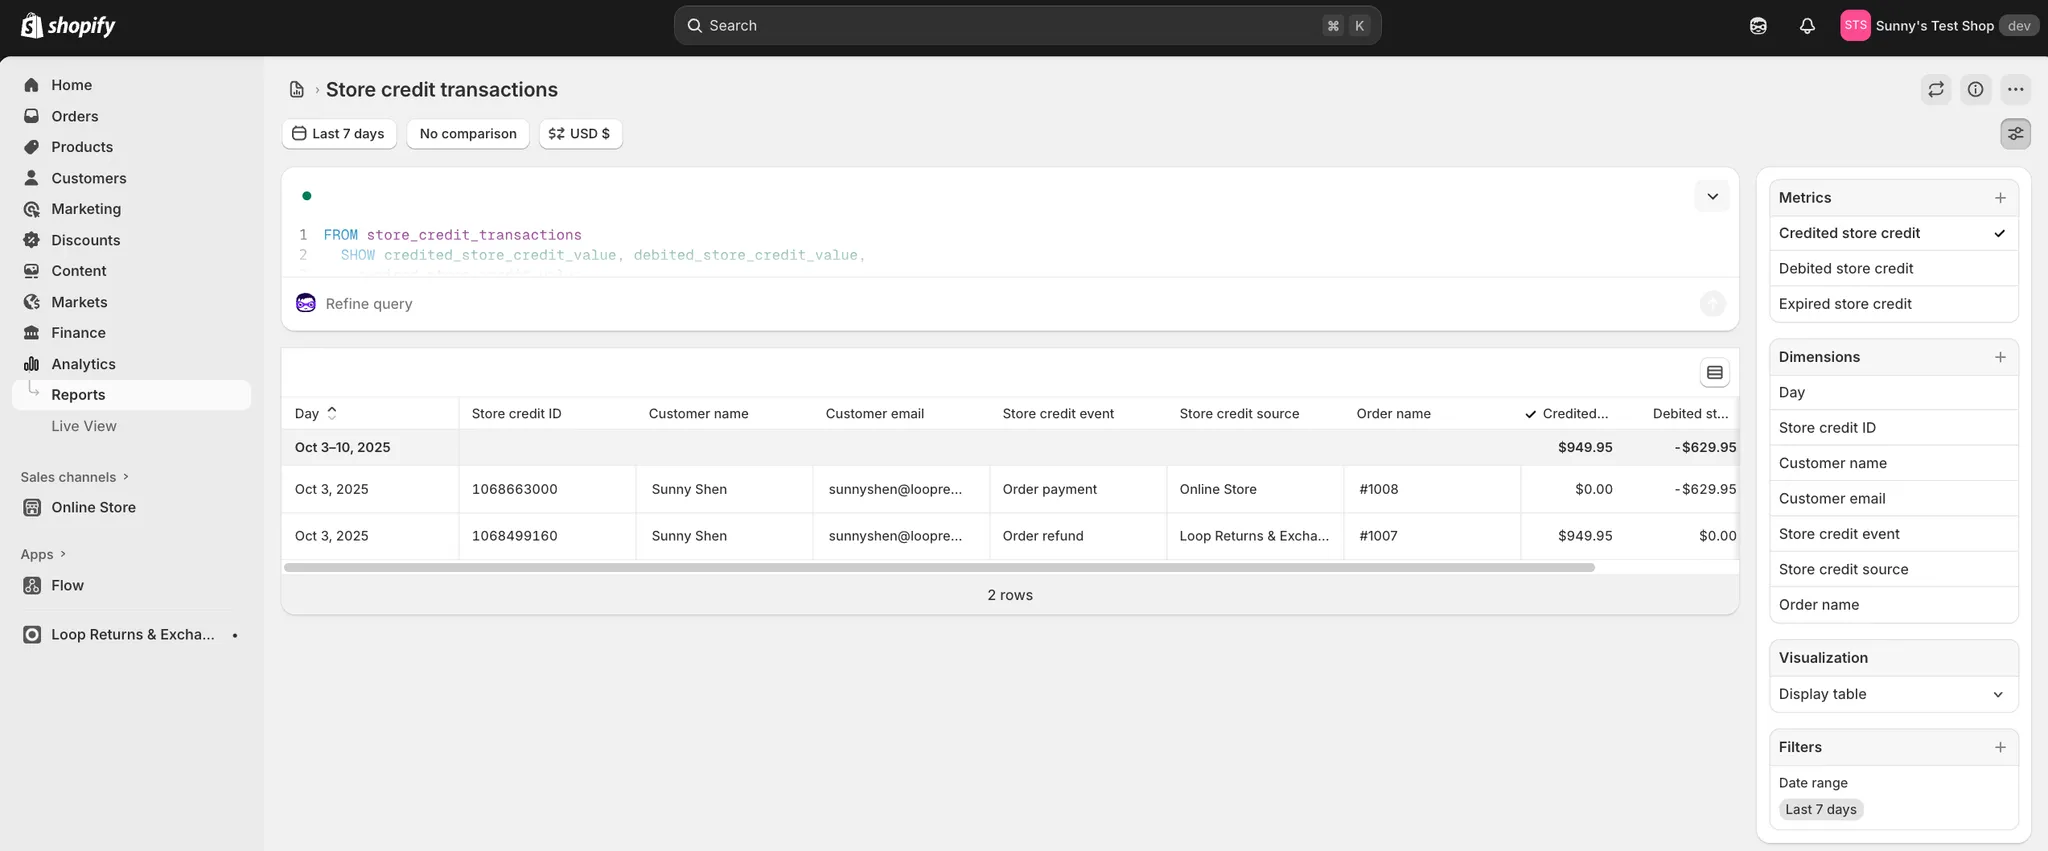Viewport: 2048px width, 851px height.
Task: Open the Last 7 days date picker
Action: pos(339,134)
